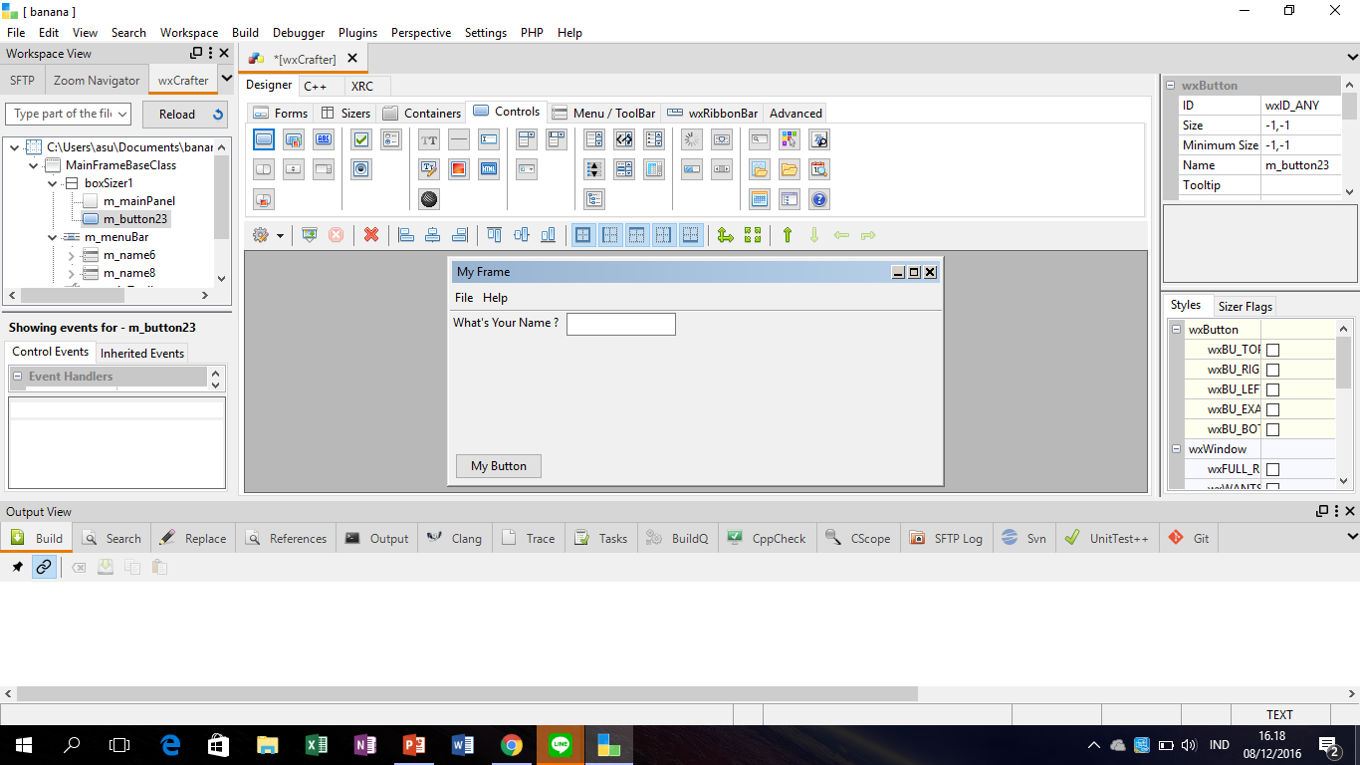Screen dimensions: 1360x765
Task: Select the wxButton control icon
Action: coord(263,139)
